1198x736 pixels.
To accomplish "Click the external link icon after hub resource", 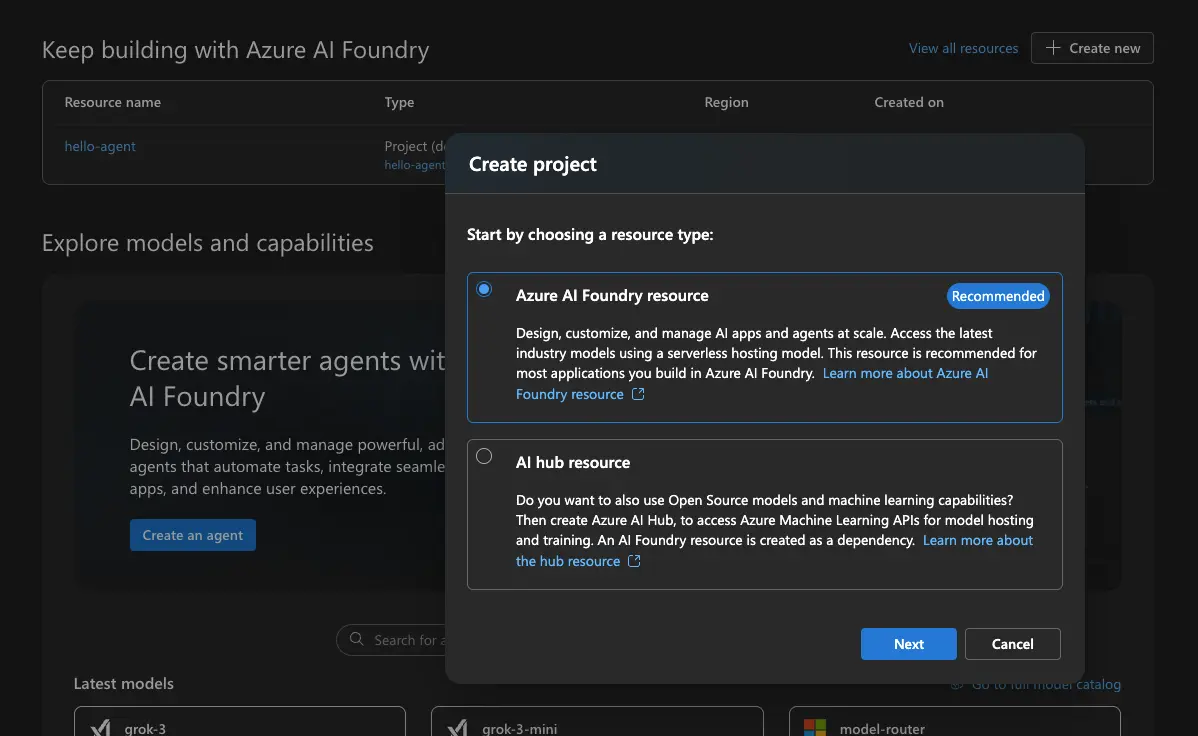I will click(634, 561).
